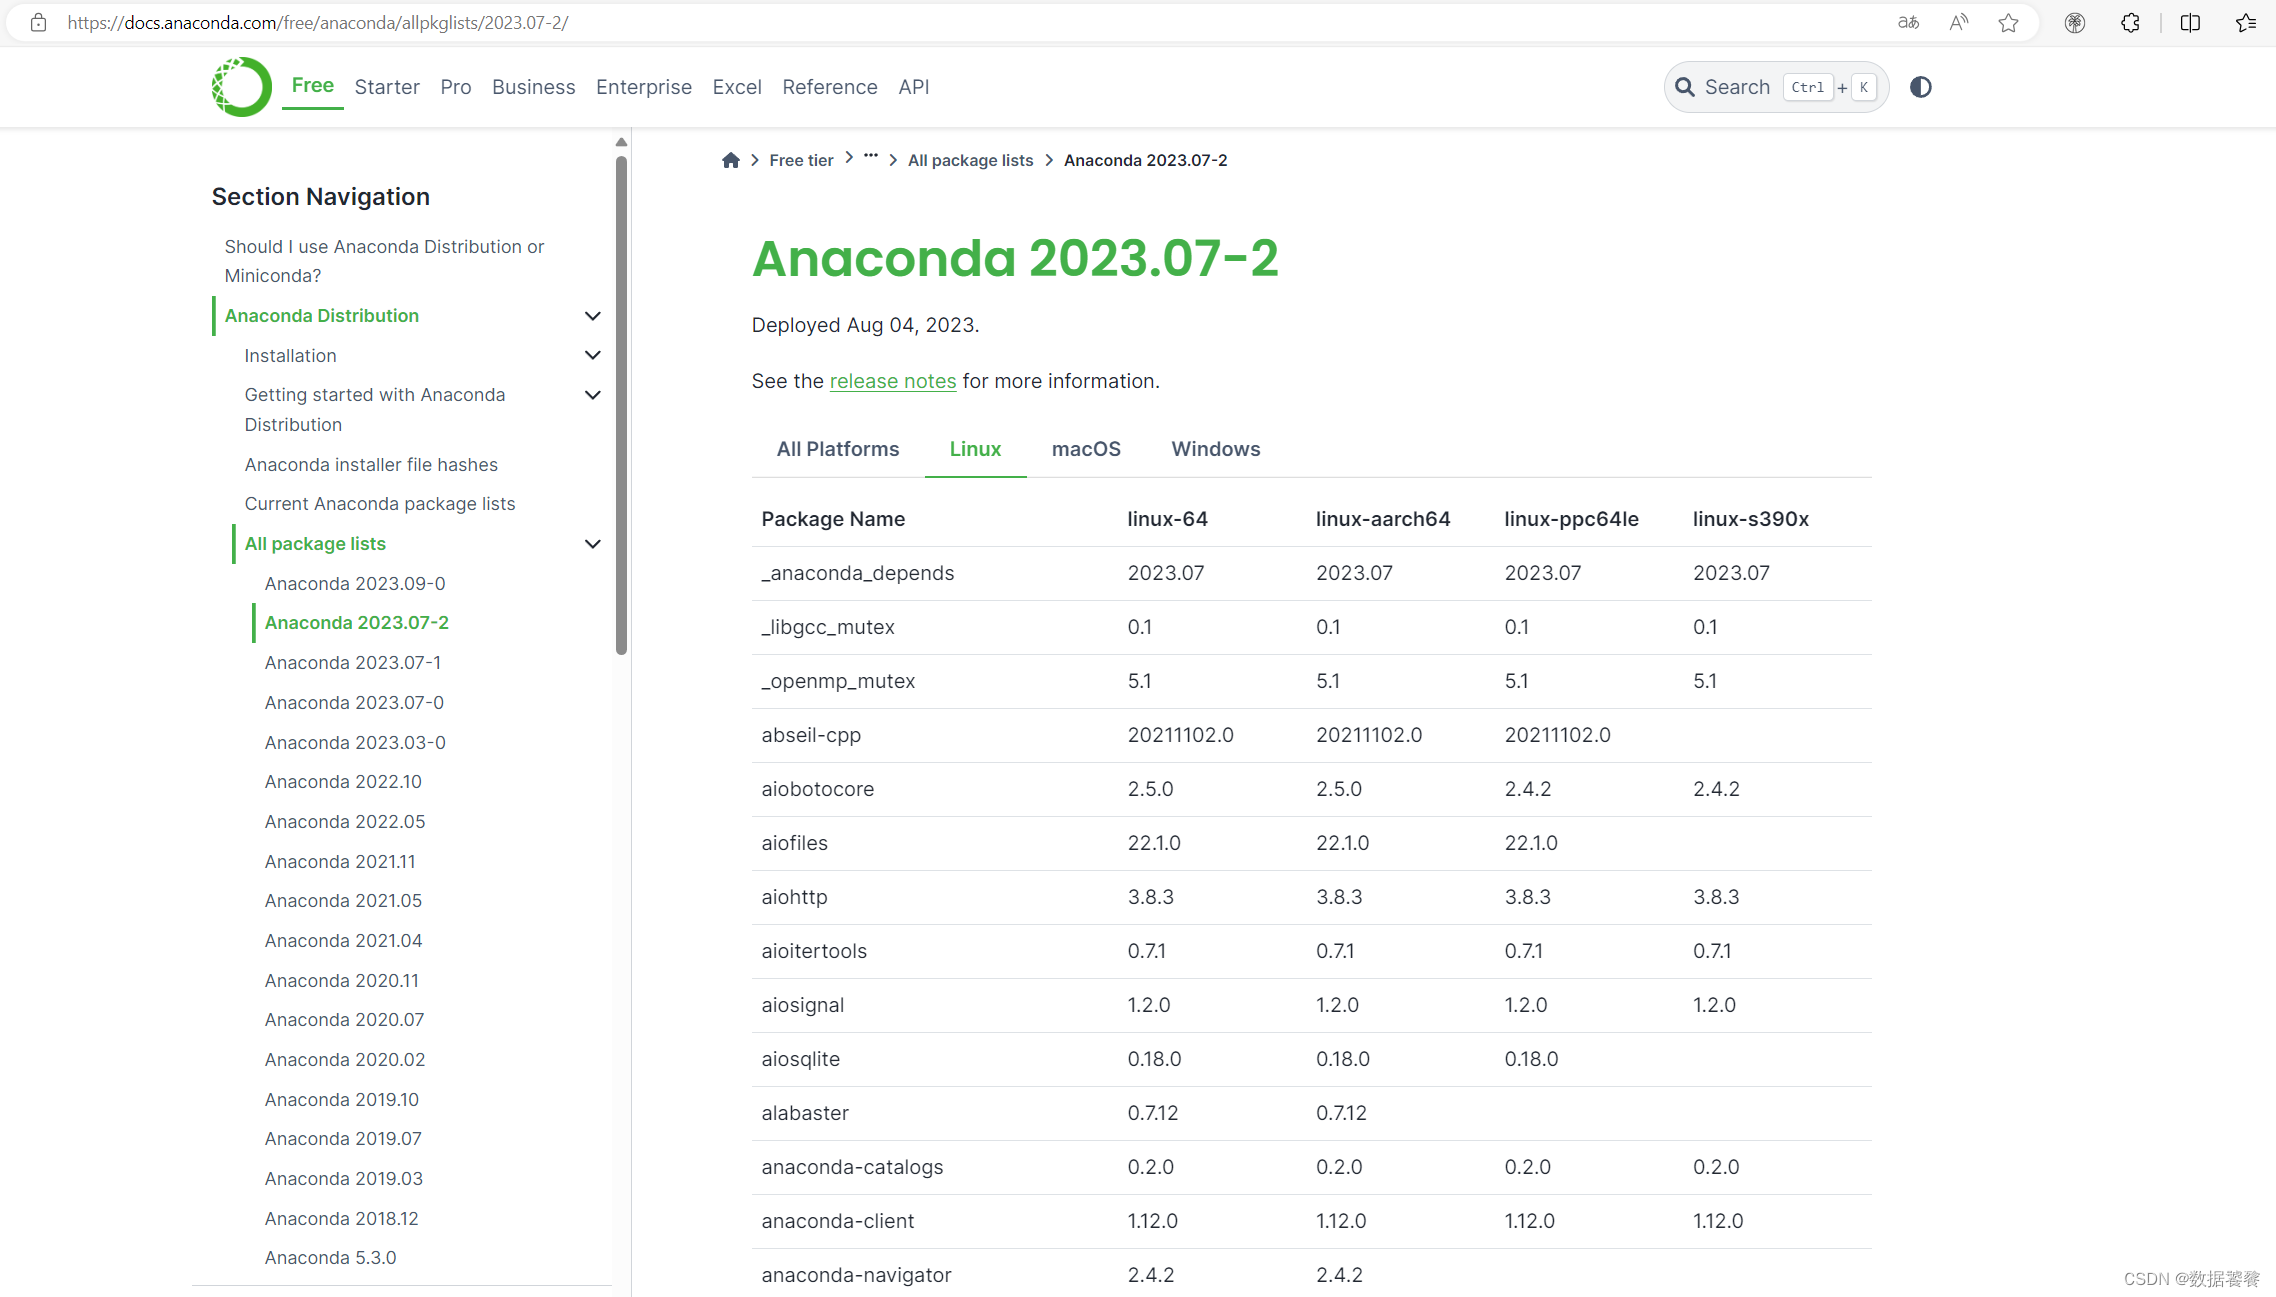Screen dimensions: 2276x1297
Task: Click the read aloud icon in the address bar
Action: click(x=1958, y=22)
